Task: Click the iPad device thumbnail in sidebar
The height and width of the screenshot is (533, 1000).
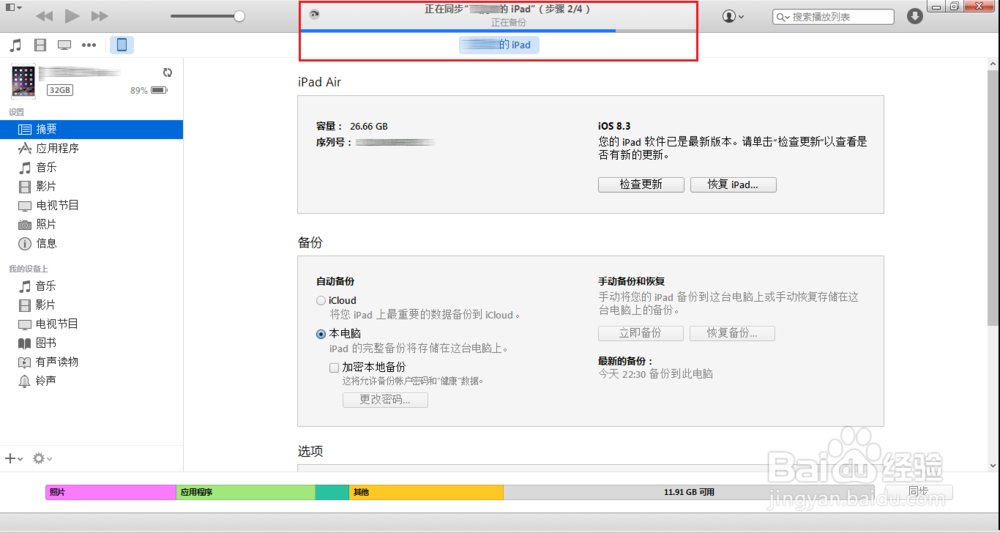Action: point(24,81)
